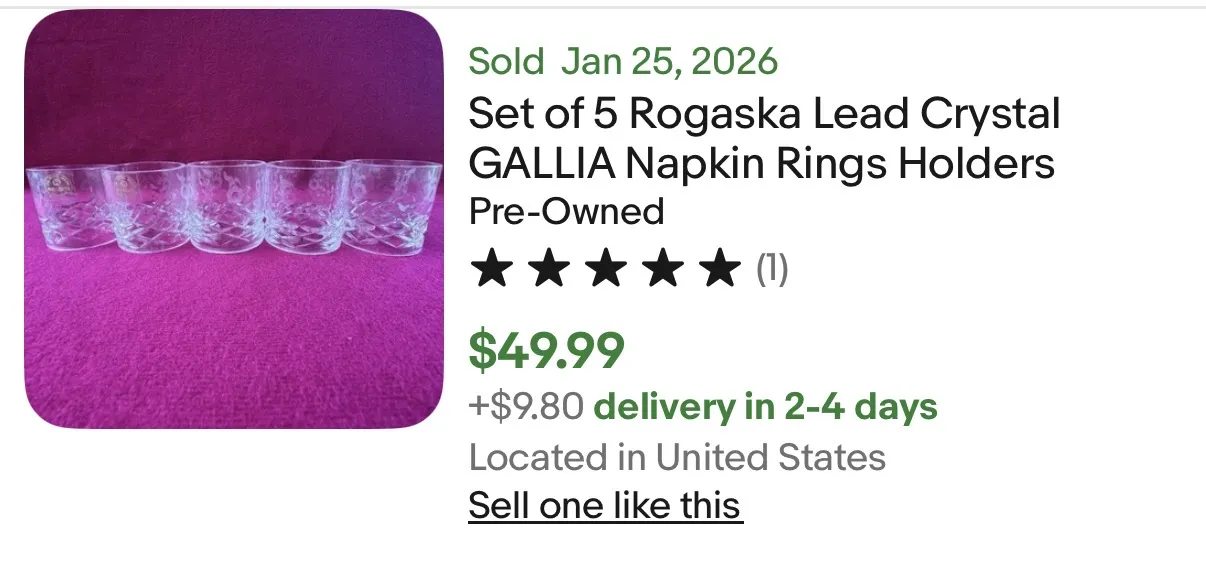The width and height of the screenshot is (1206, 585).
Task: Open the Rogaska Lead Crystal listing title
Action: (x=764, y=115)
